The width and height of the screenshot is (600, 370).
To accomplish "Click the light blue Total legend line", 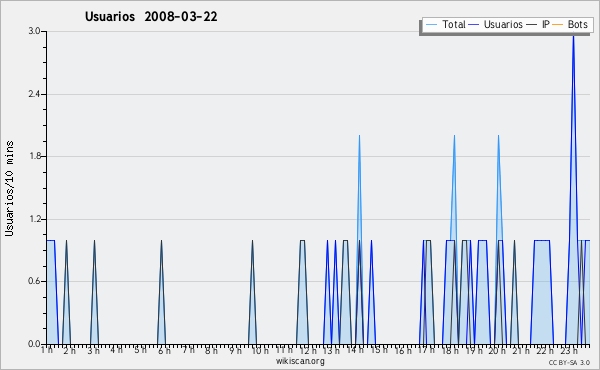I will tap(431, 25).
